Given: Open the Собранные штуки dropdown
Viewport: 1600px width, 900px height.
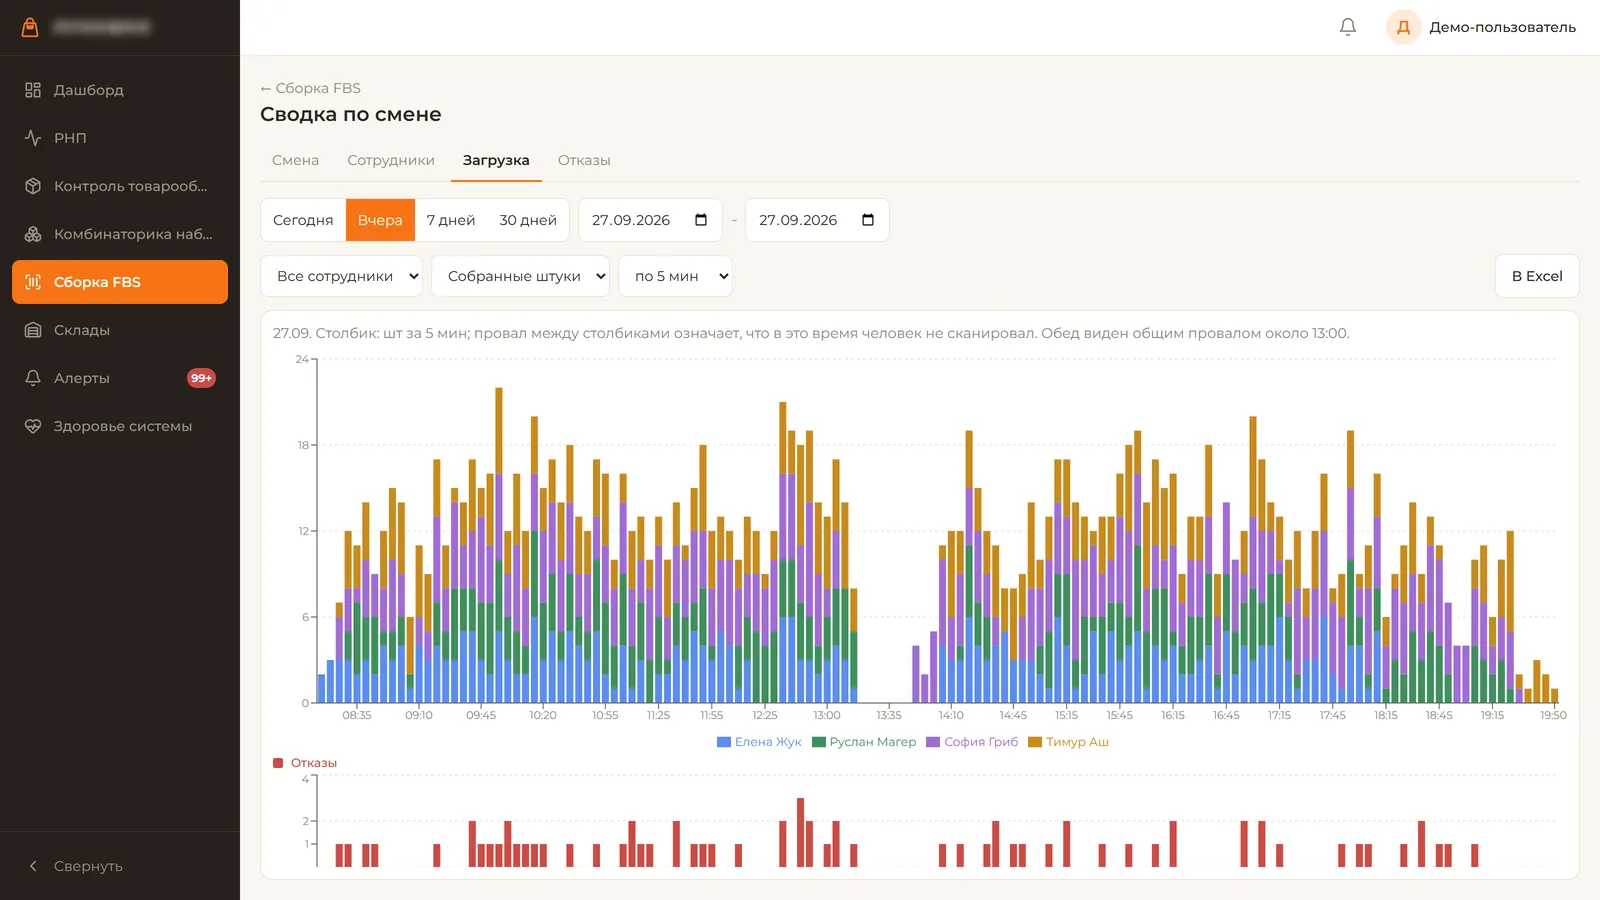Looking at the screenshot, I should [x=521, y=276].
